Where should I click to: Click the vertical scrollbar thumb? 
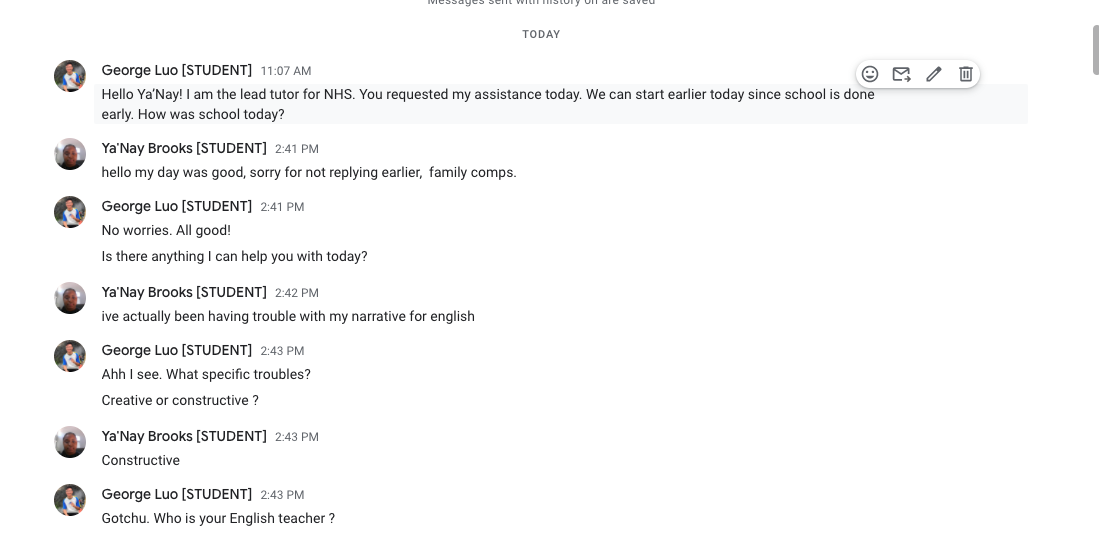click(x=1095, y=50)
